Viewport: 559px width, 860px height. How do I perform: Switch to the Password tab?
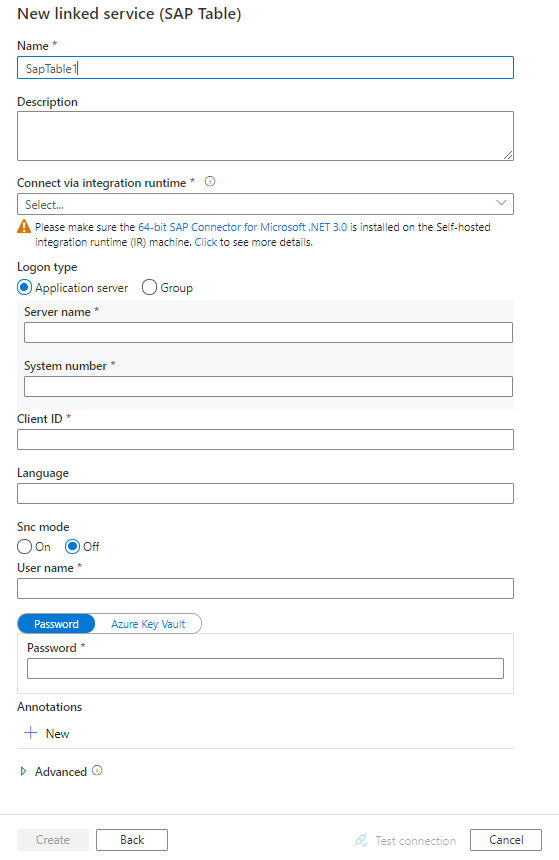57,624
